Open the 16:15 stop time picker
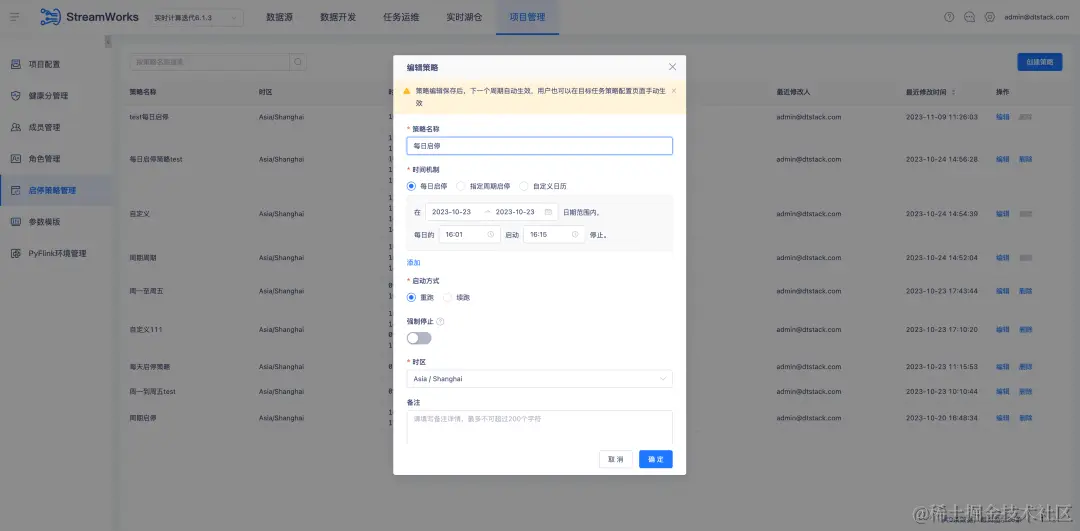Screen dimensions: 1080x531 [554, 235]
